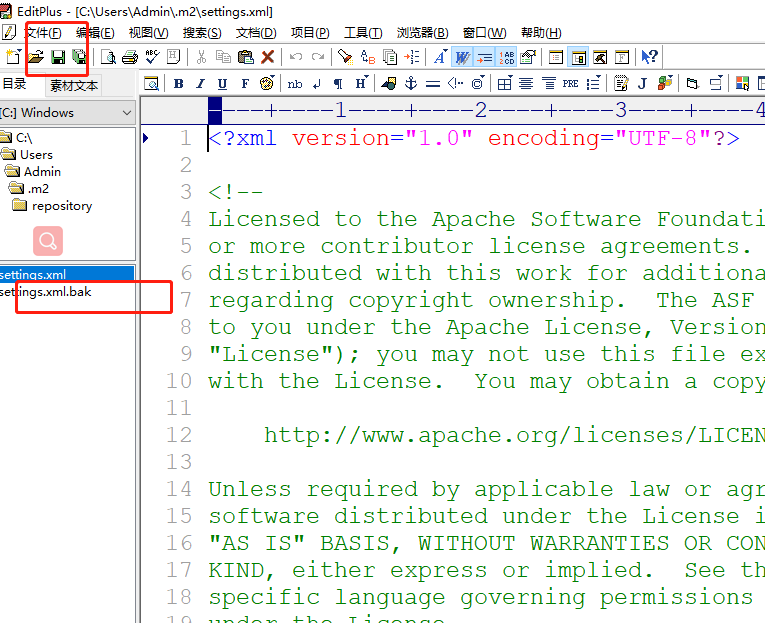Image resolution: width=765 pixels, height=623 pixels.
Task: Open the special character copyright dropdown
Action: tap(478, 83)
